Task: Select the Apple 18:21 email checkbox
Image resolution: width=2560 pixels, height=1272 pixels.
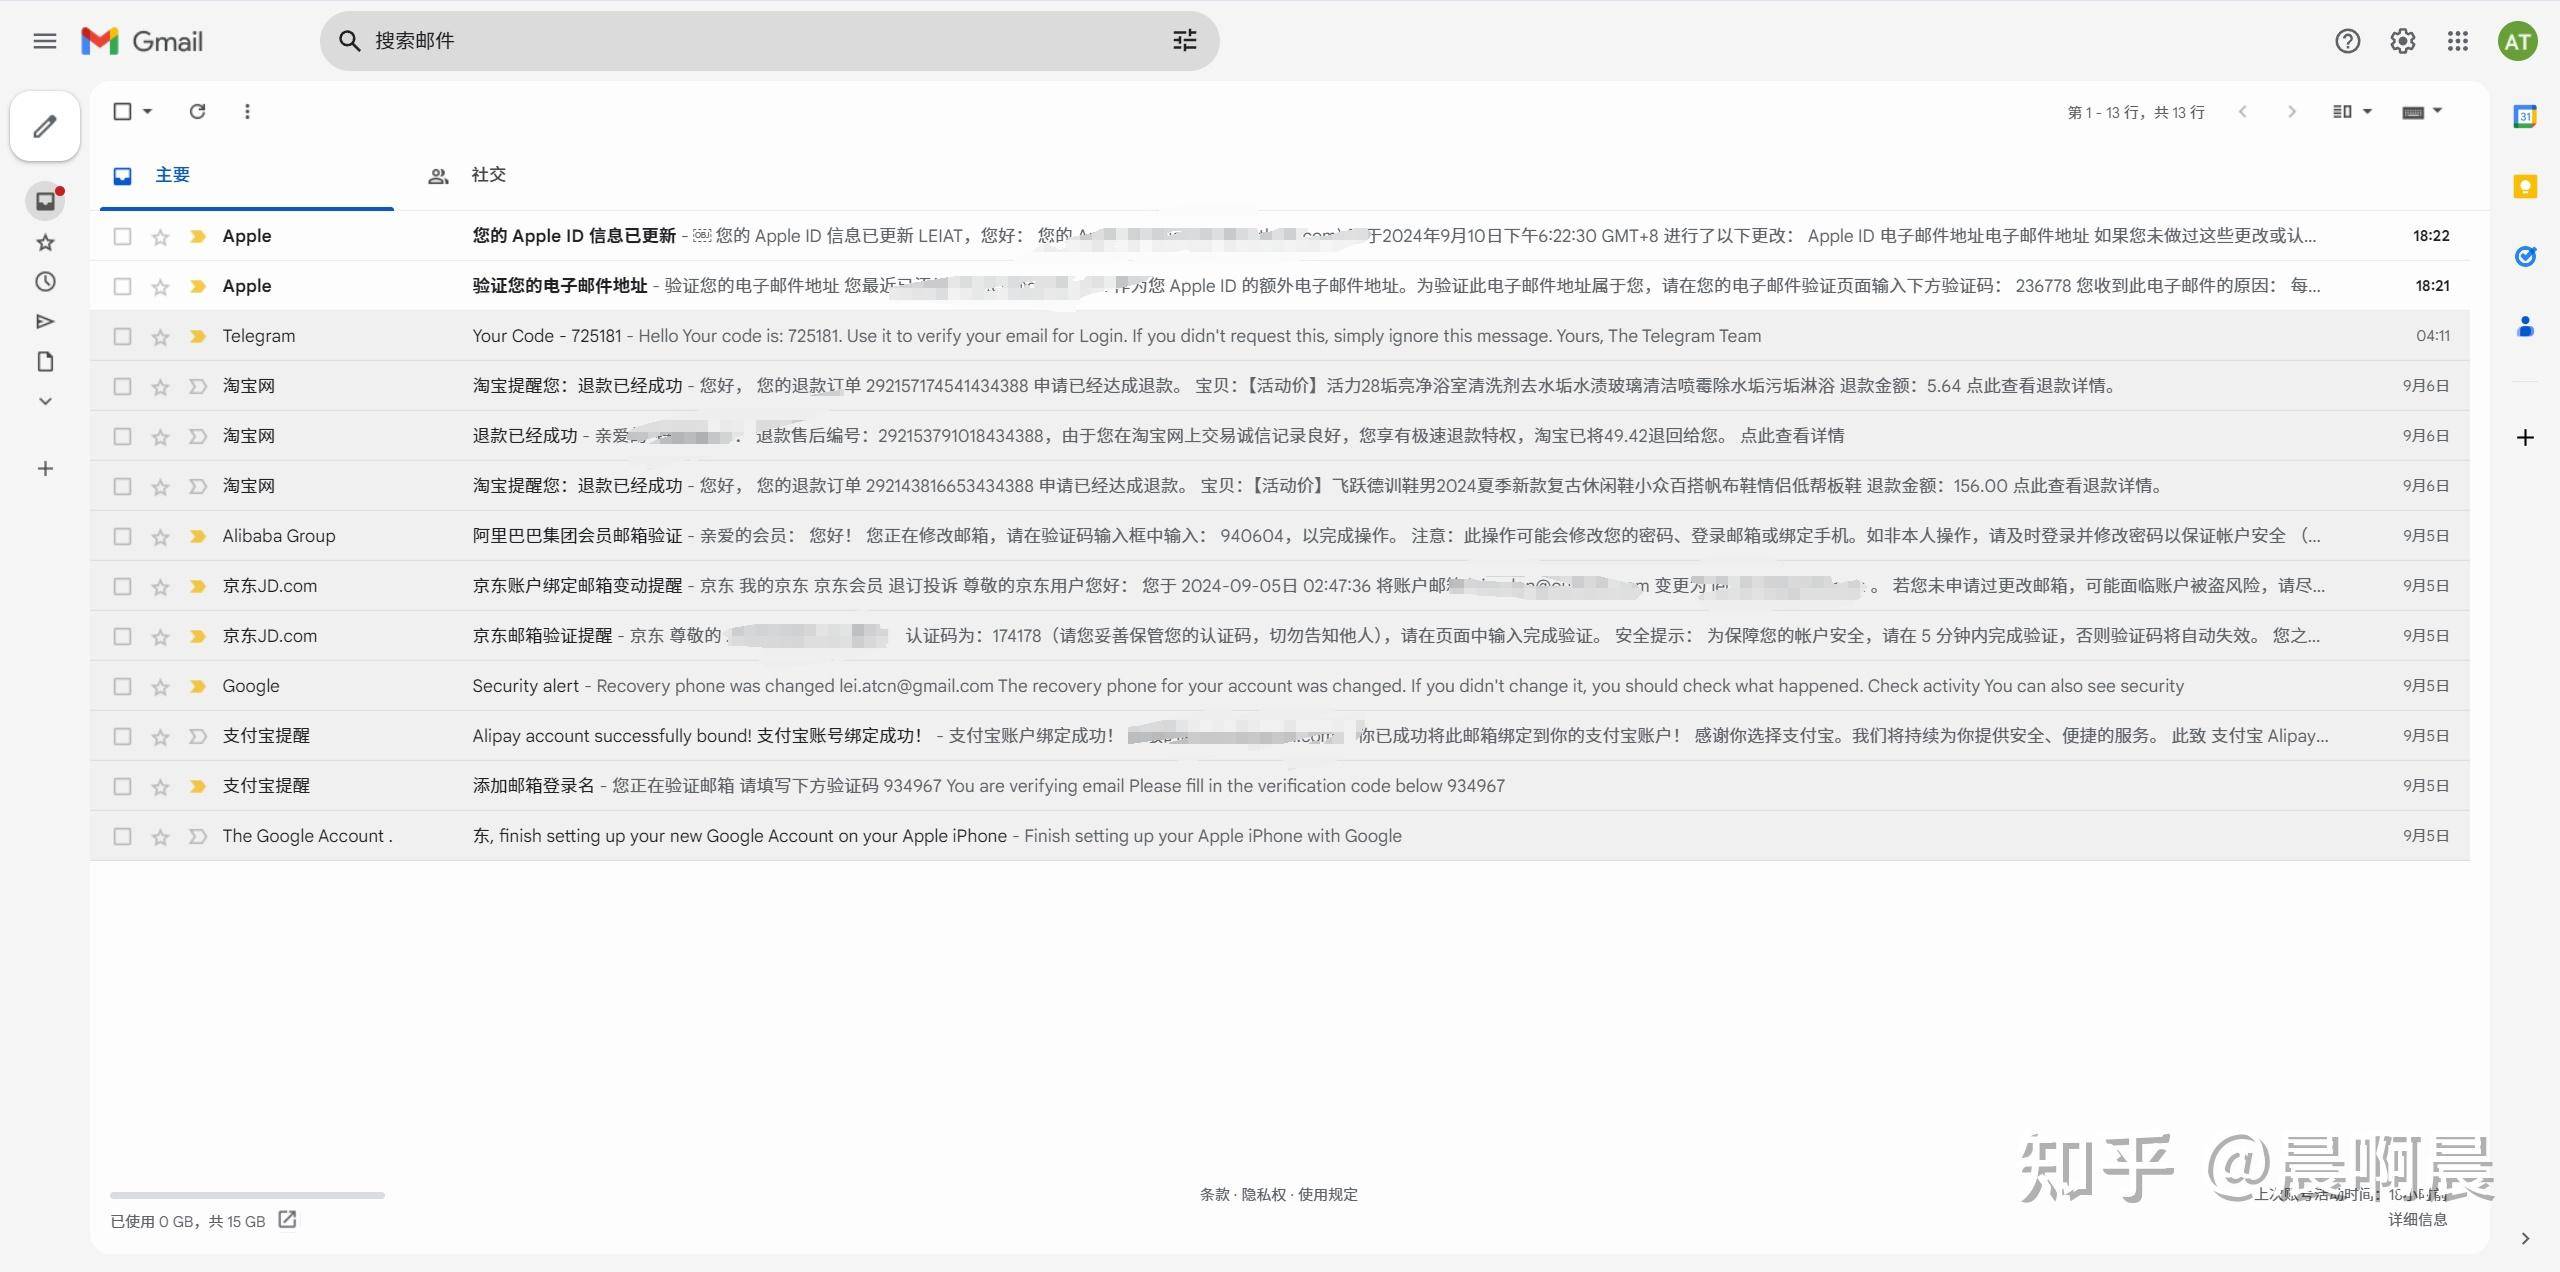Action: coord(122,286)
